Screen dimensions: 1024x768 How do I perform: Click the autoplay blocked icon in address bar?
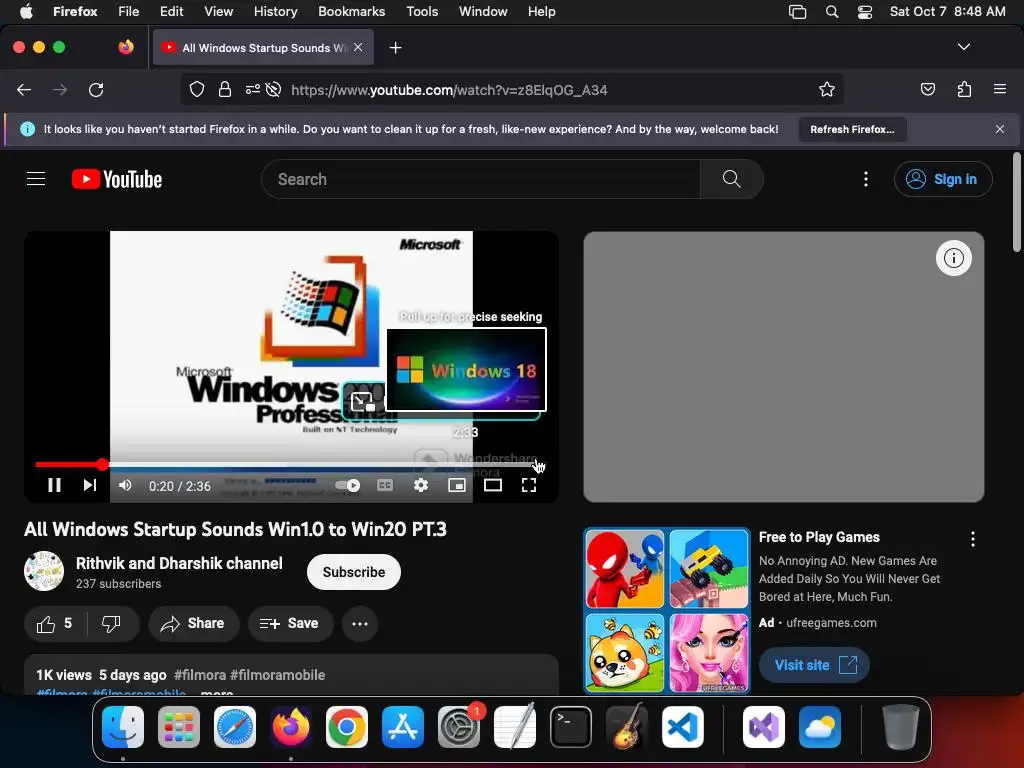click(274, 89)
